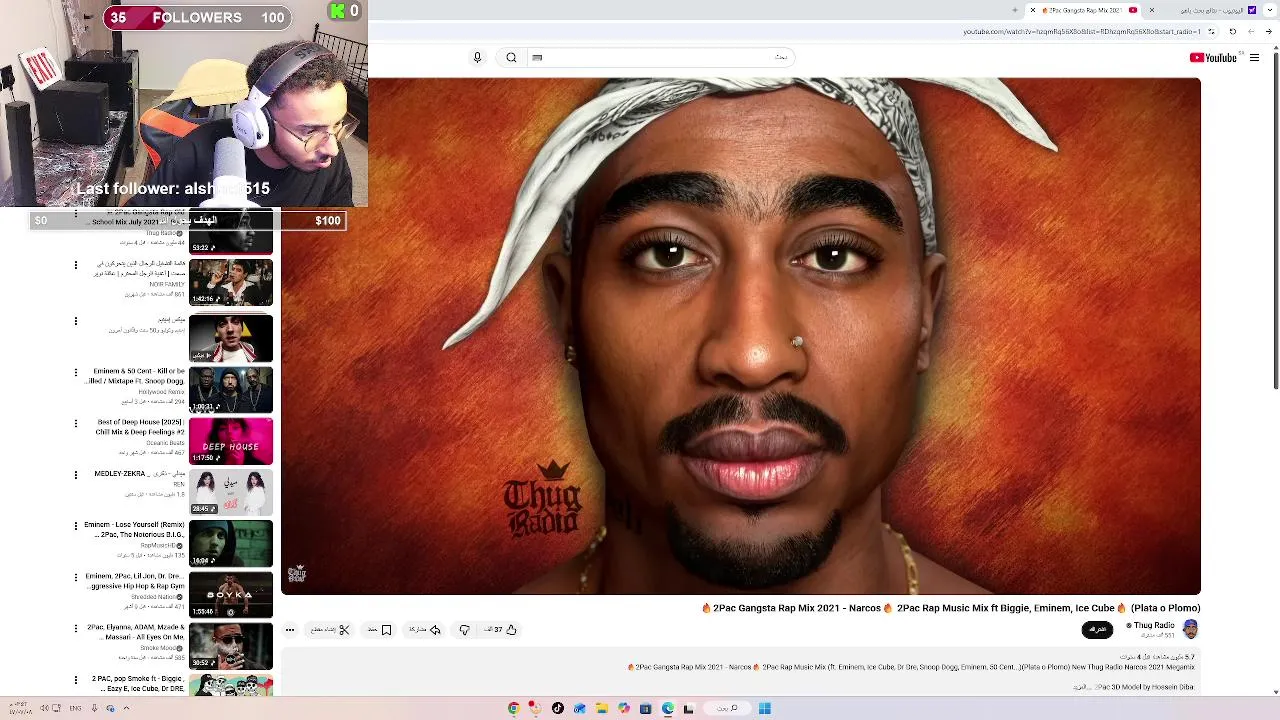This screenshot has width=1280, height=720.
Task: Open options menu for Aggressive Hip Hop video
Action: pos(75,577)
